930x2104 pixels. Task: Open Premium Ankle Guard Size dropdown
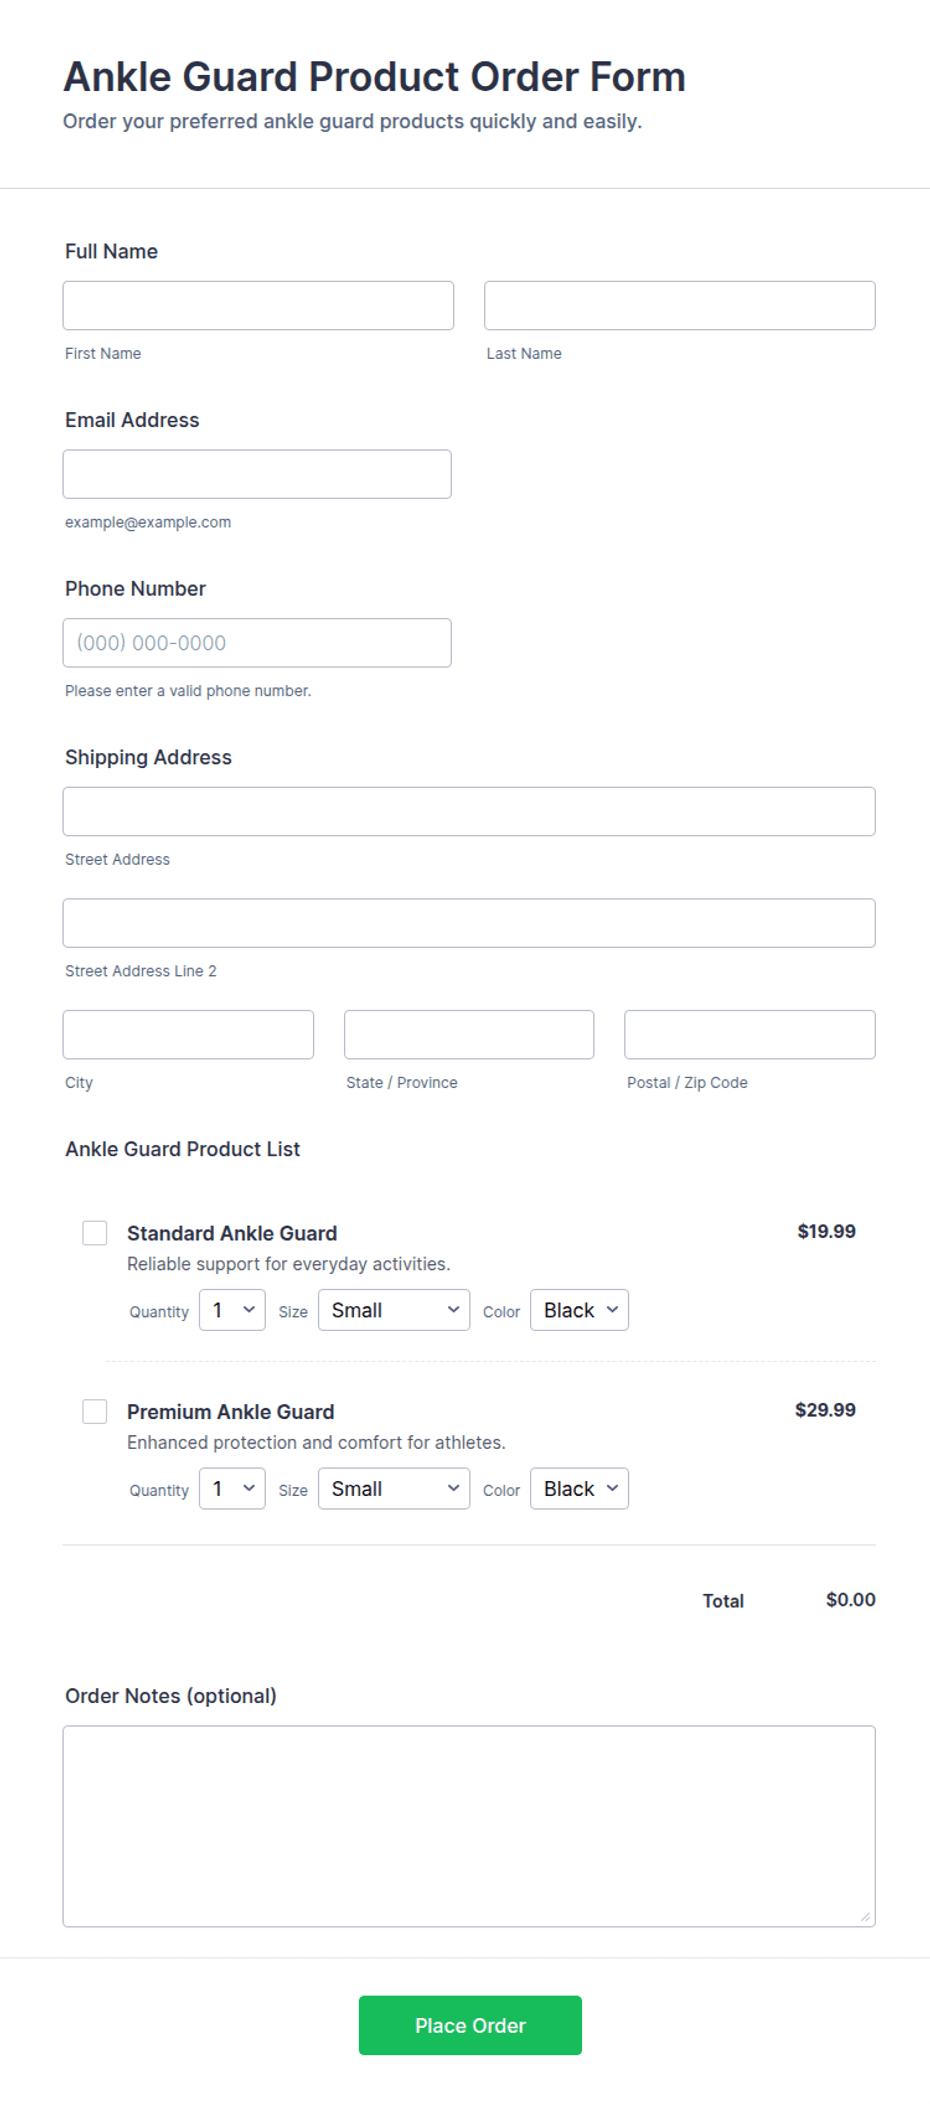(x=394, y=1488)
